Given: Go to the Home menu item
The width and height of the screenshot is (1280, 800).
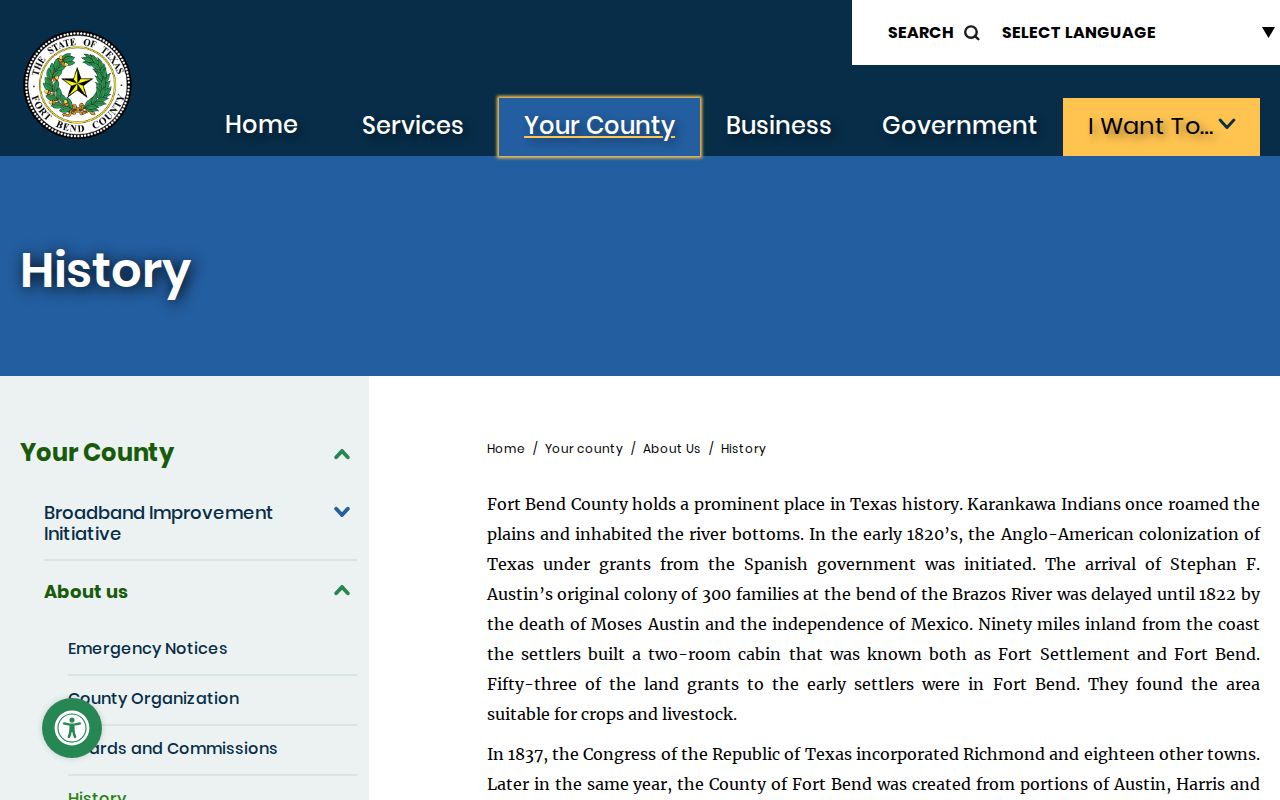Looking at the screenshot, I should click(x=261, y=125).
